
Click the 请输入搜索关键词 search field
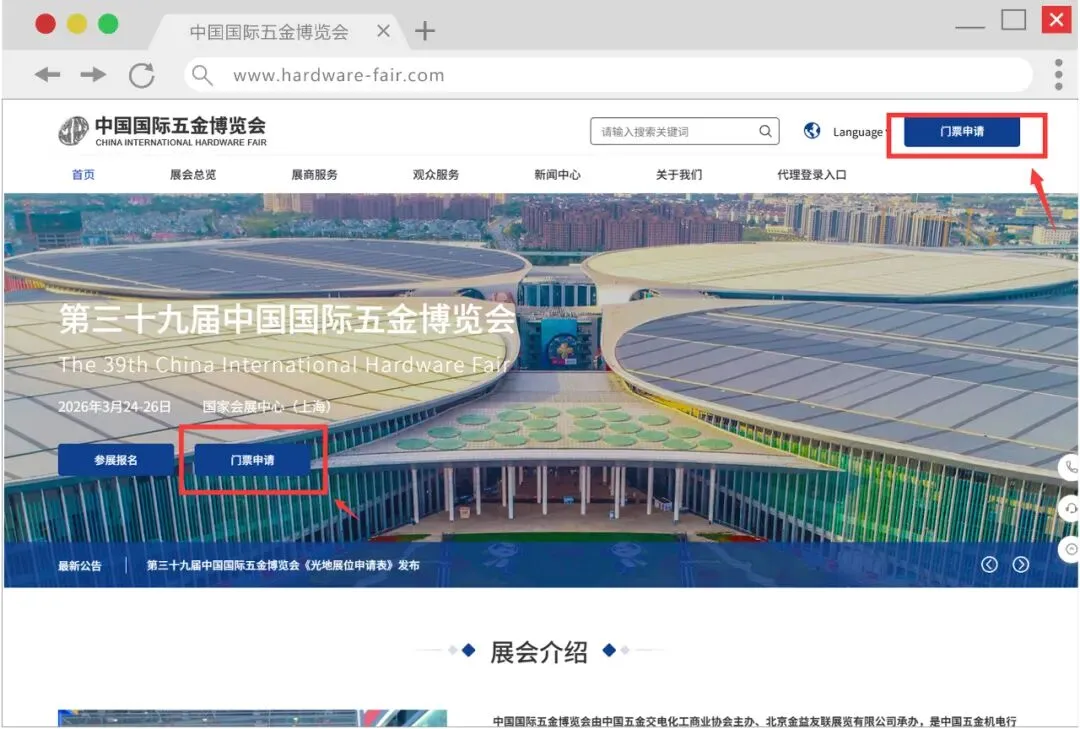click(672, 131)
